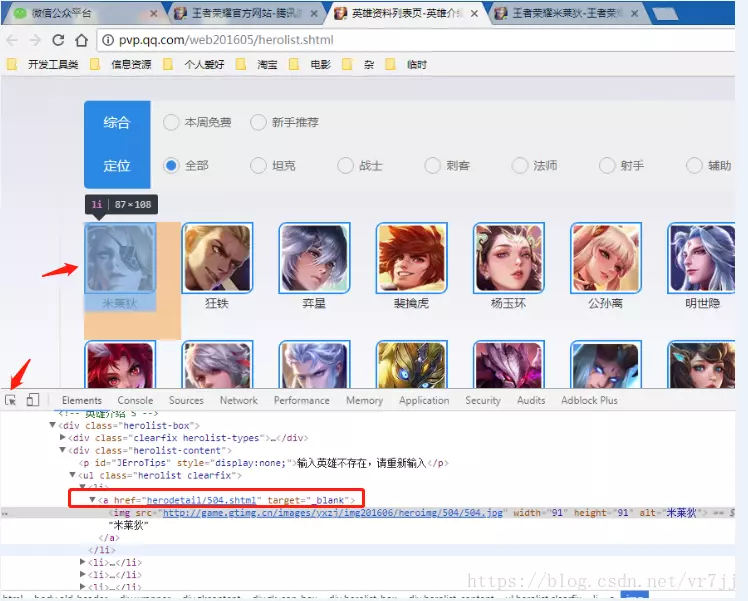Open the DevTools Application tab
748x601 pixels.
(x=424, y=400)
